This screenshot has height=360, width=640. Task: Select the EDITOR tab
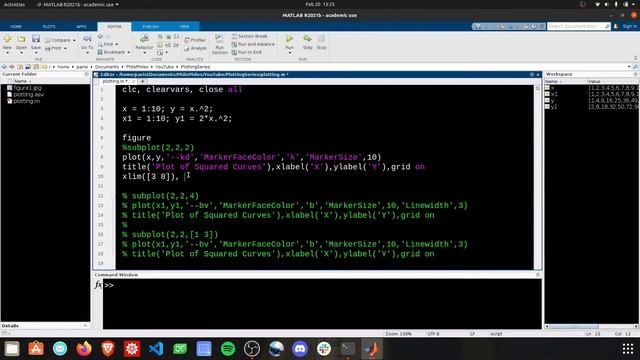114,27
